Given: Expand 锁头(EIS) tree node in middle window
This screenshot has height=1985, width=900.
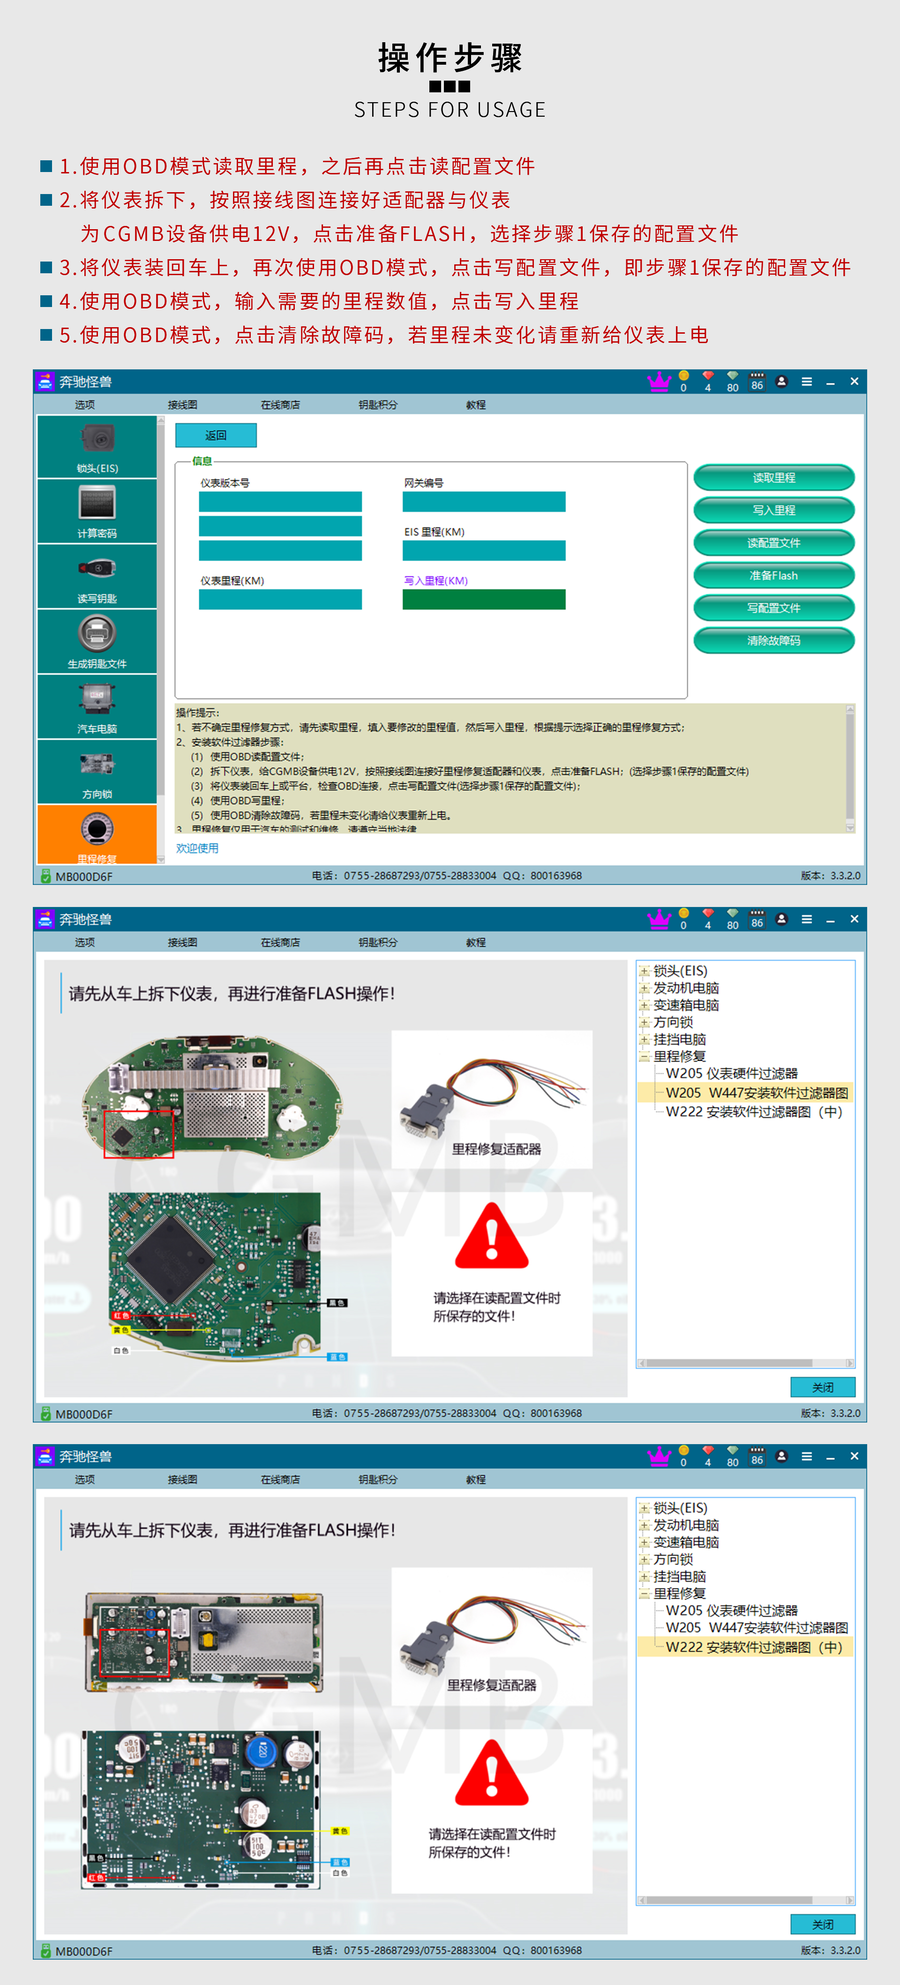Looking at the screenshot, I should point(645,972).
